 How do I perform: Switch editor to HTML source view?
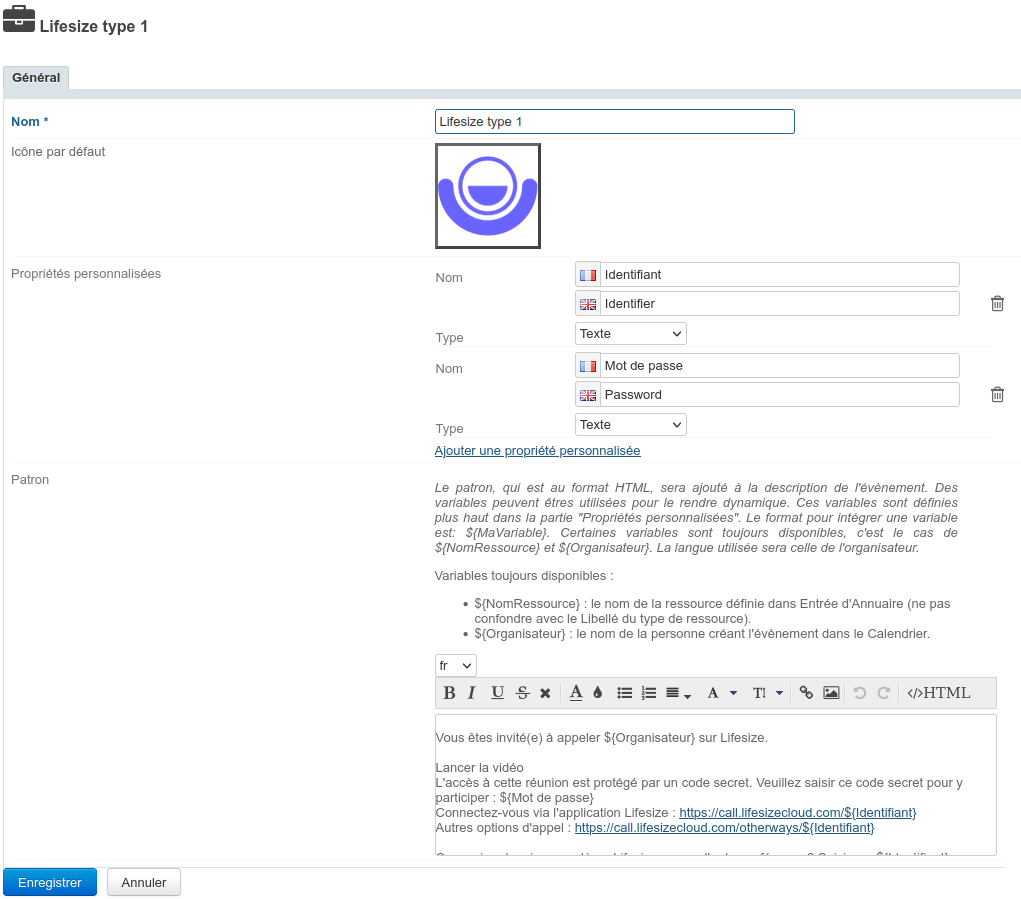938,693
